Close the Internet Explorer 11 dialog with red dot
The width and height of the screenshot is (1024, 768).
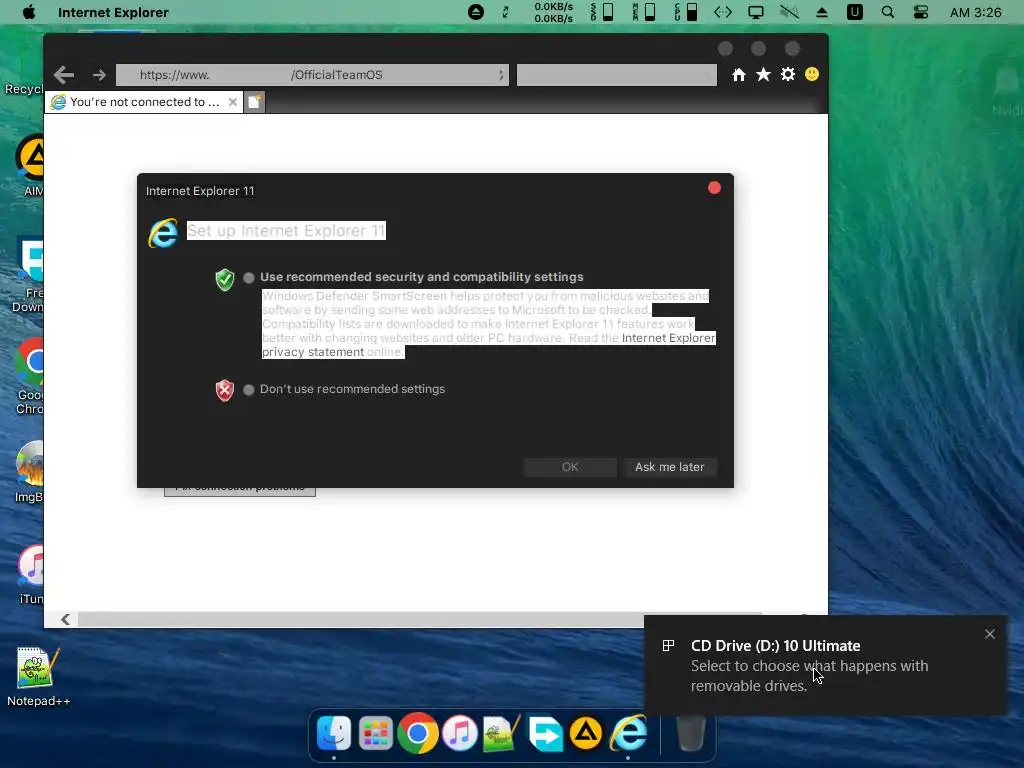coord(714,188)
